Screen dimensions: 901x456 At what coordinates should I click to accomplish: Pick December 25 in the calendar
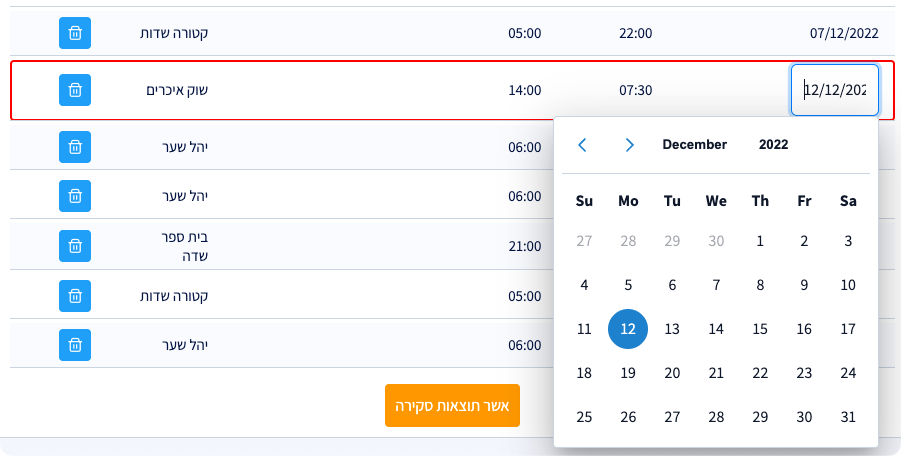pos(584,417)
